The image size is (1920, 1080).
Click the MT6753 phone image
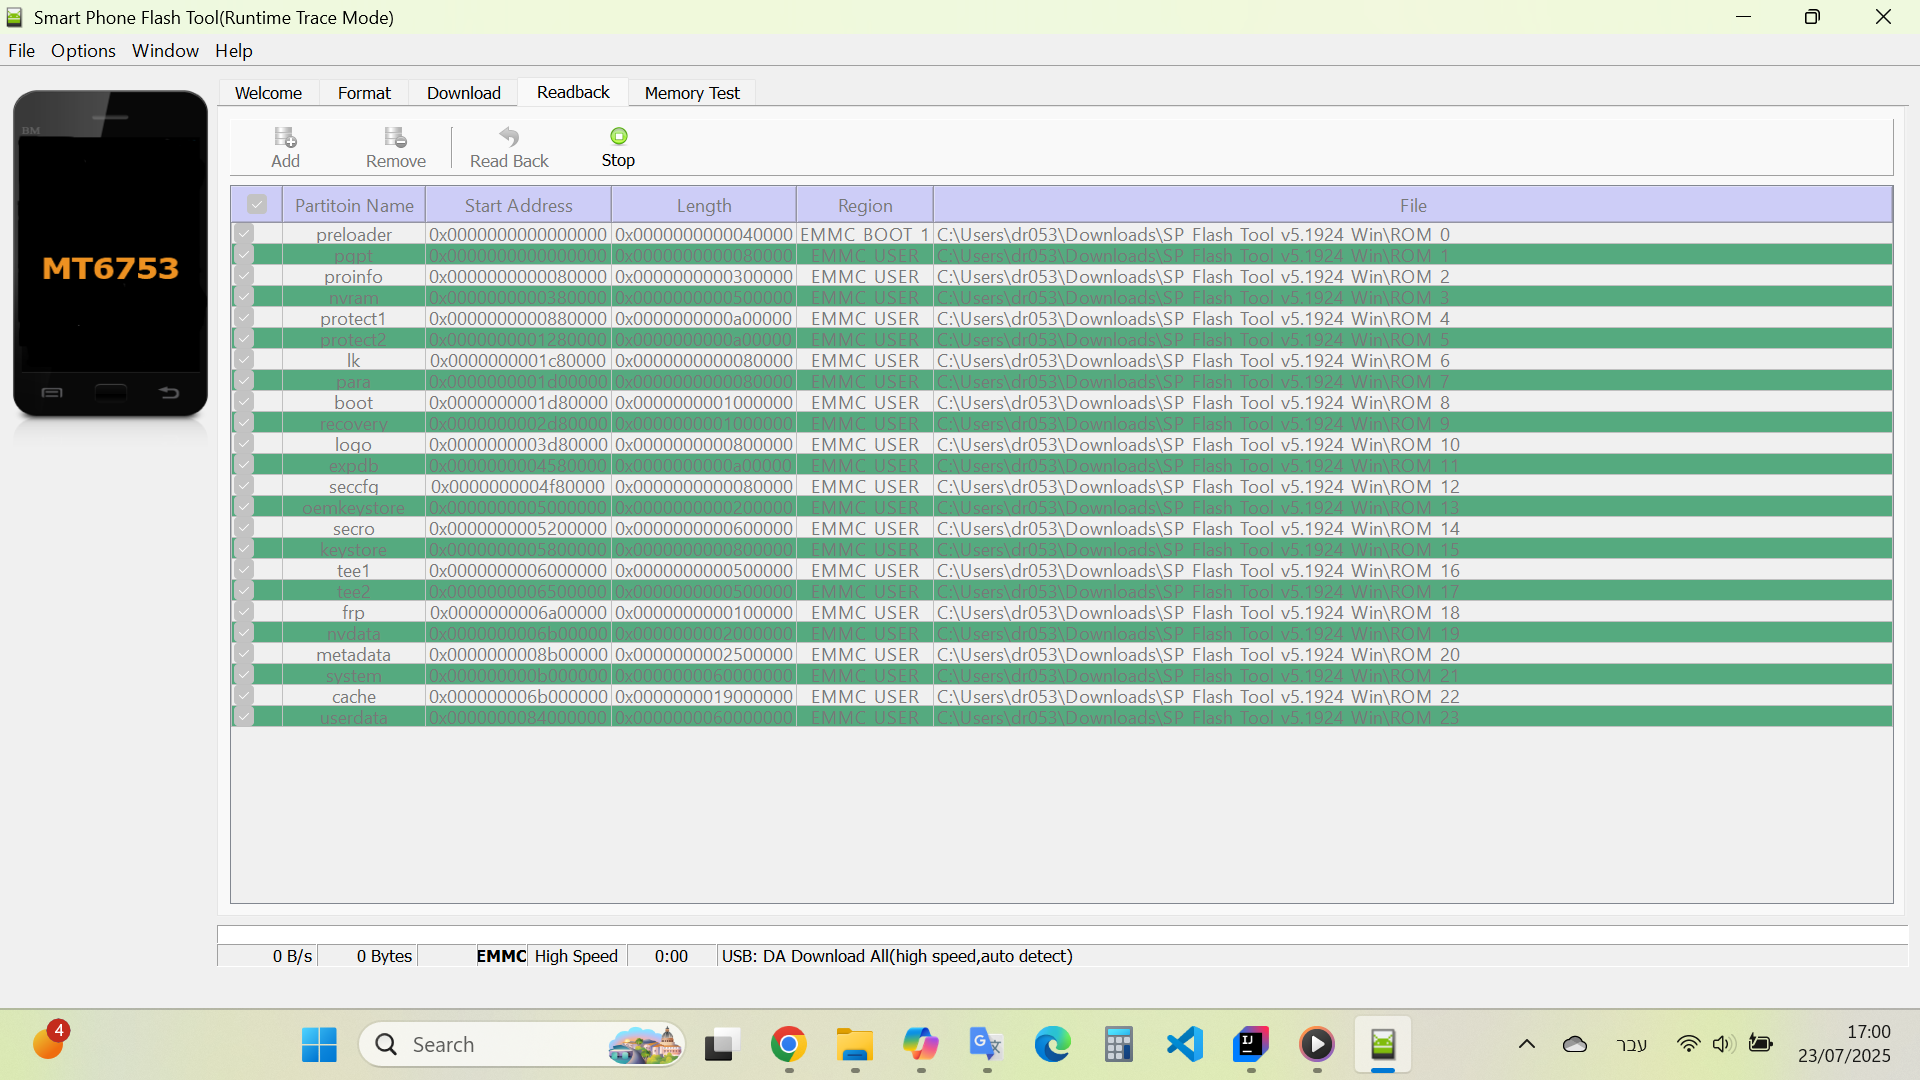tap(110, 253)
